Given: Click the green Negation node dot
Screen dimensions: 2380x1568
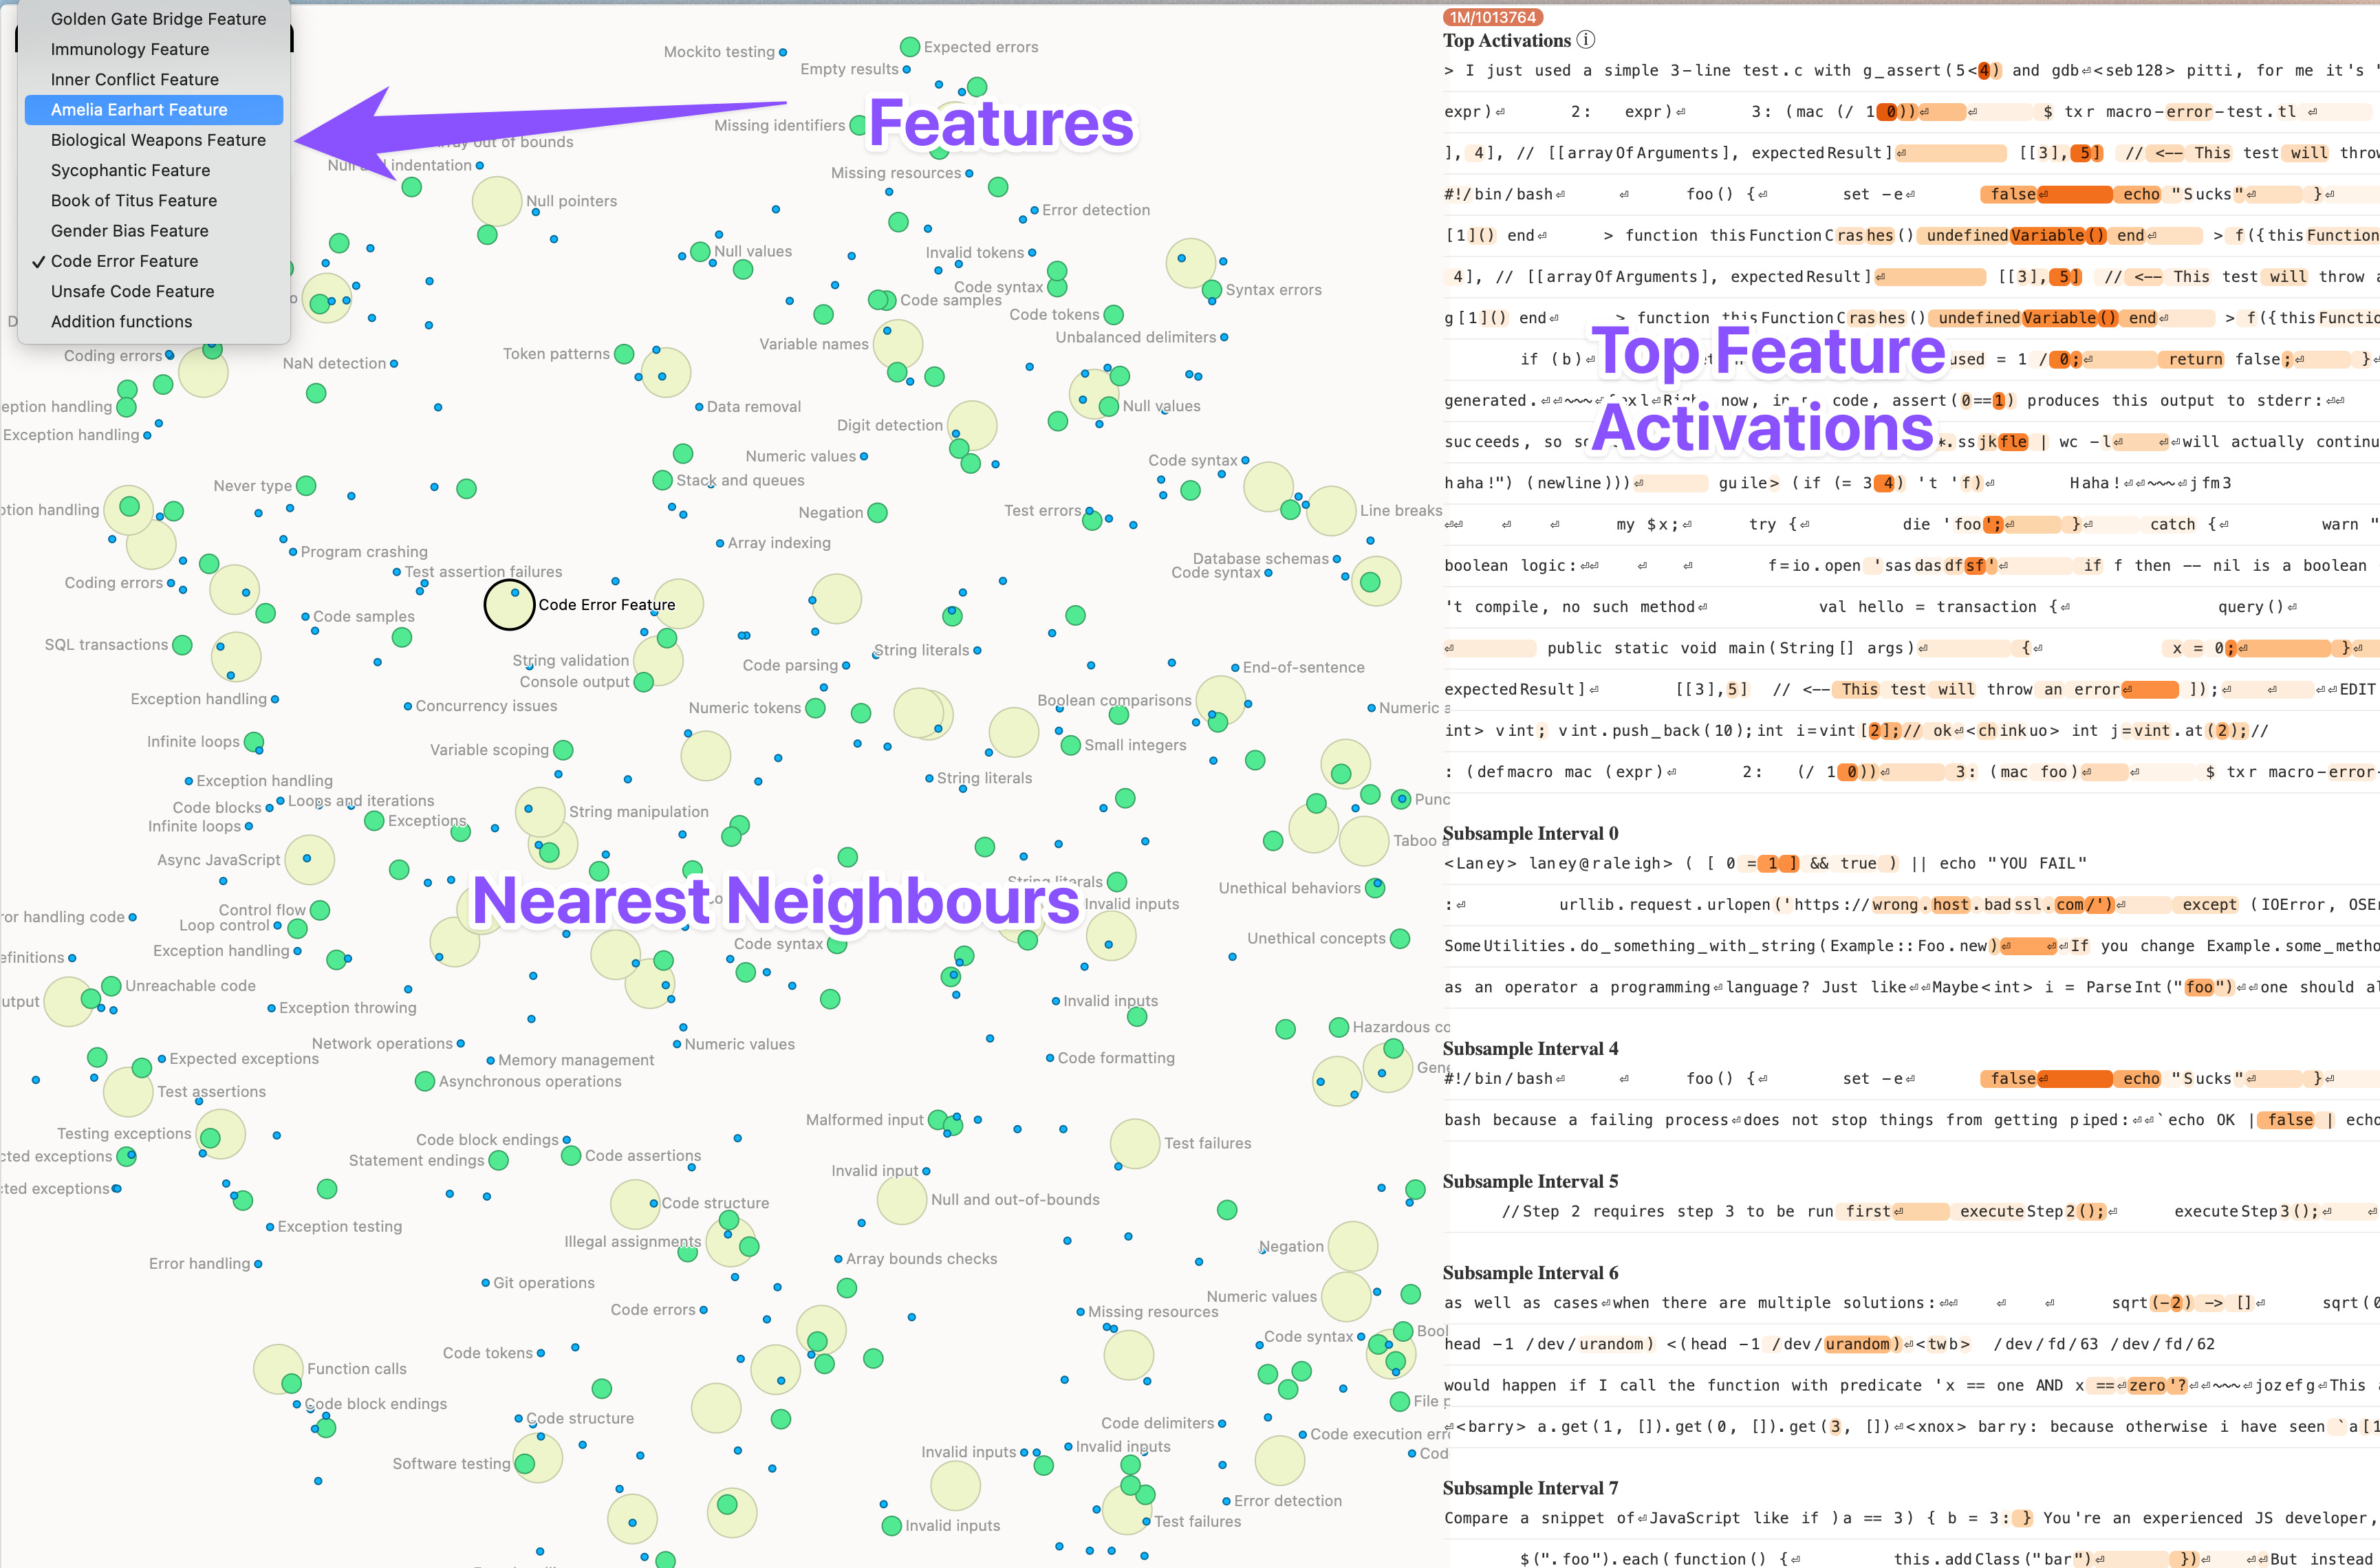Looking at the screenshot, I should click(x=877, y=513).
